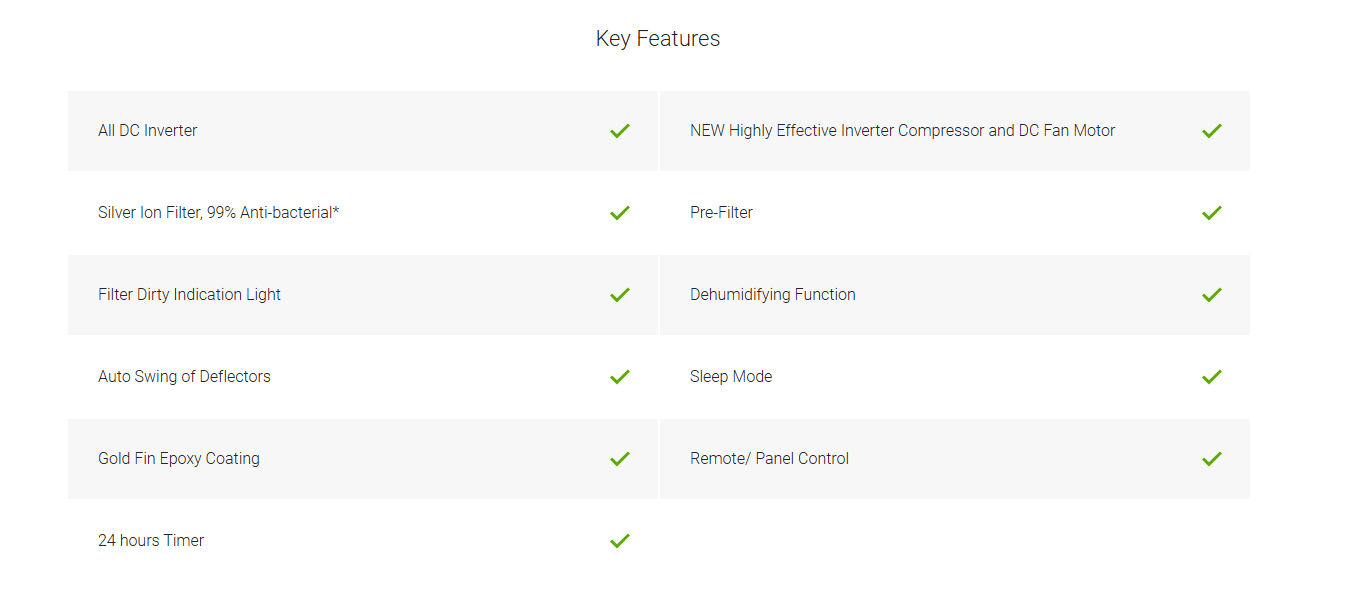Viewport: 1349px width, 597px height.
Task: Click checkmark next to Inverter Compressor feature
Action: click(x=1212, y=131)
